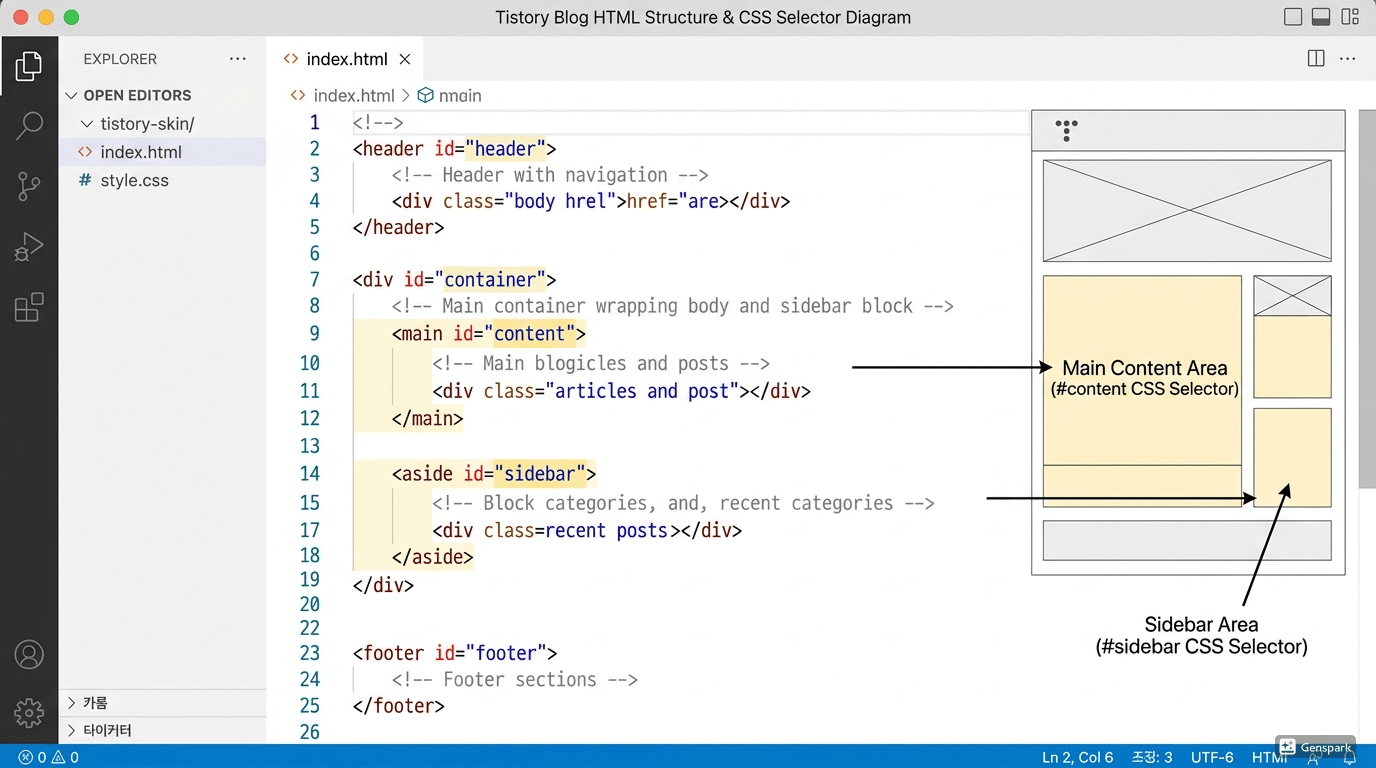The height and width of the screenshot is (768, 1376).
Task: Collapse the tistory-skin folder
Action: (88, 124)
